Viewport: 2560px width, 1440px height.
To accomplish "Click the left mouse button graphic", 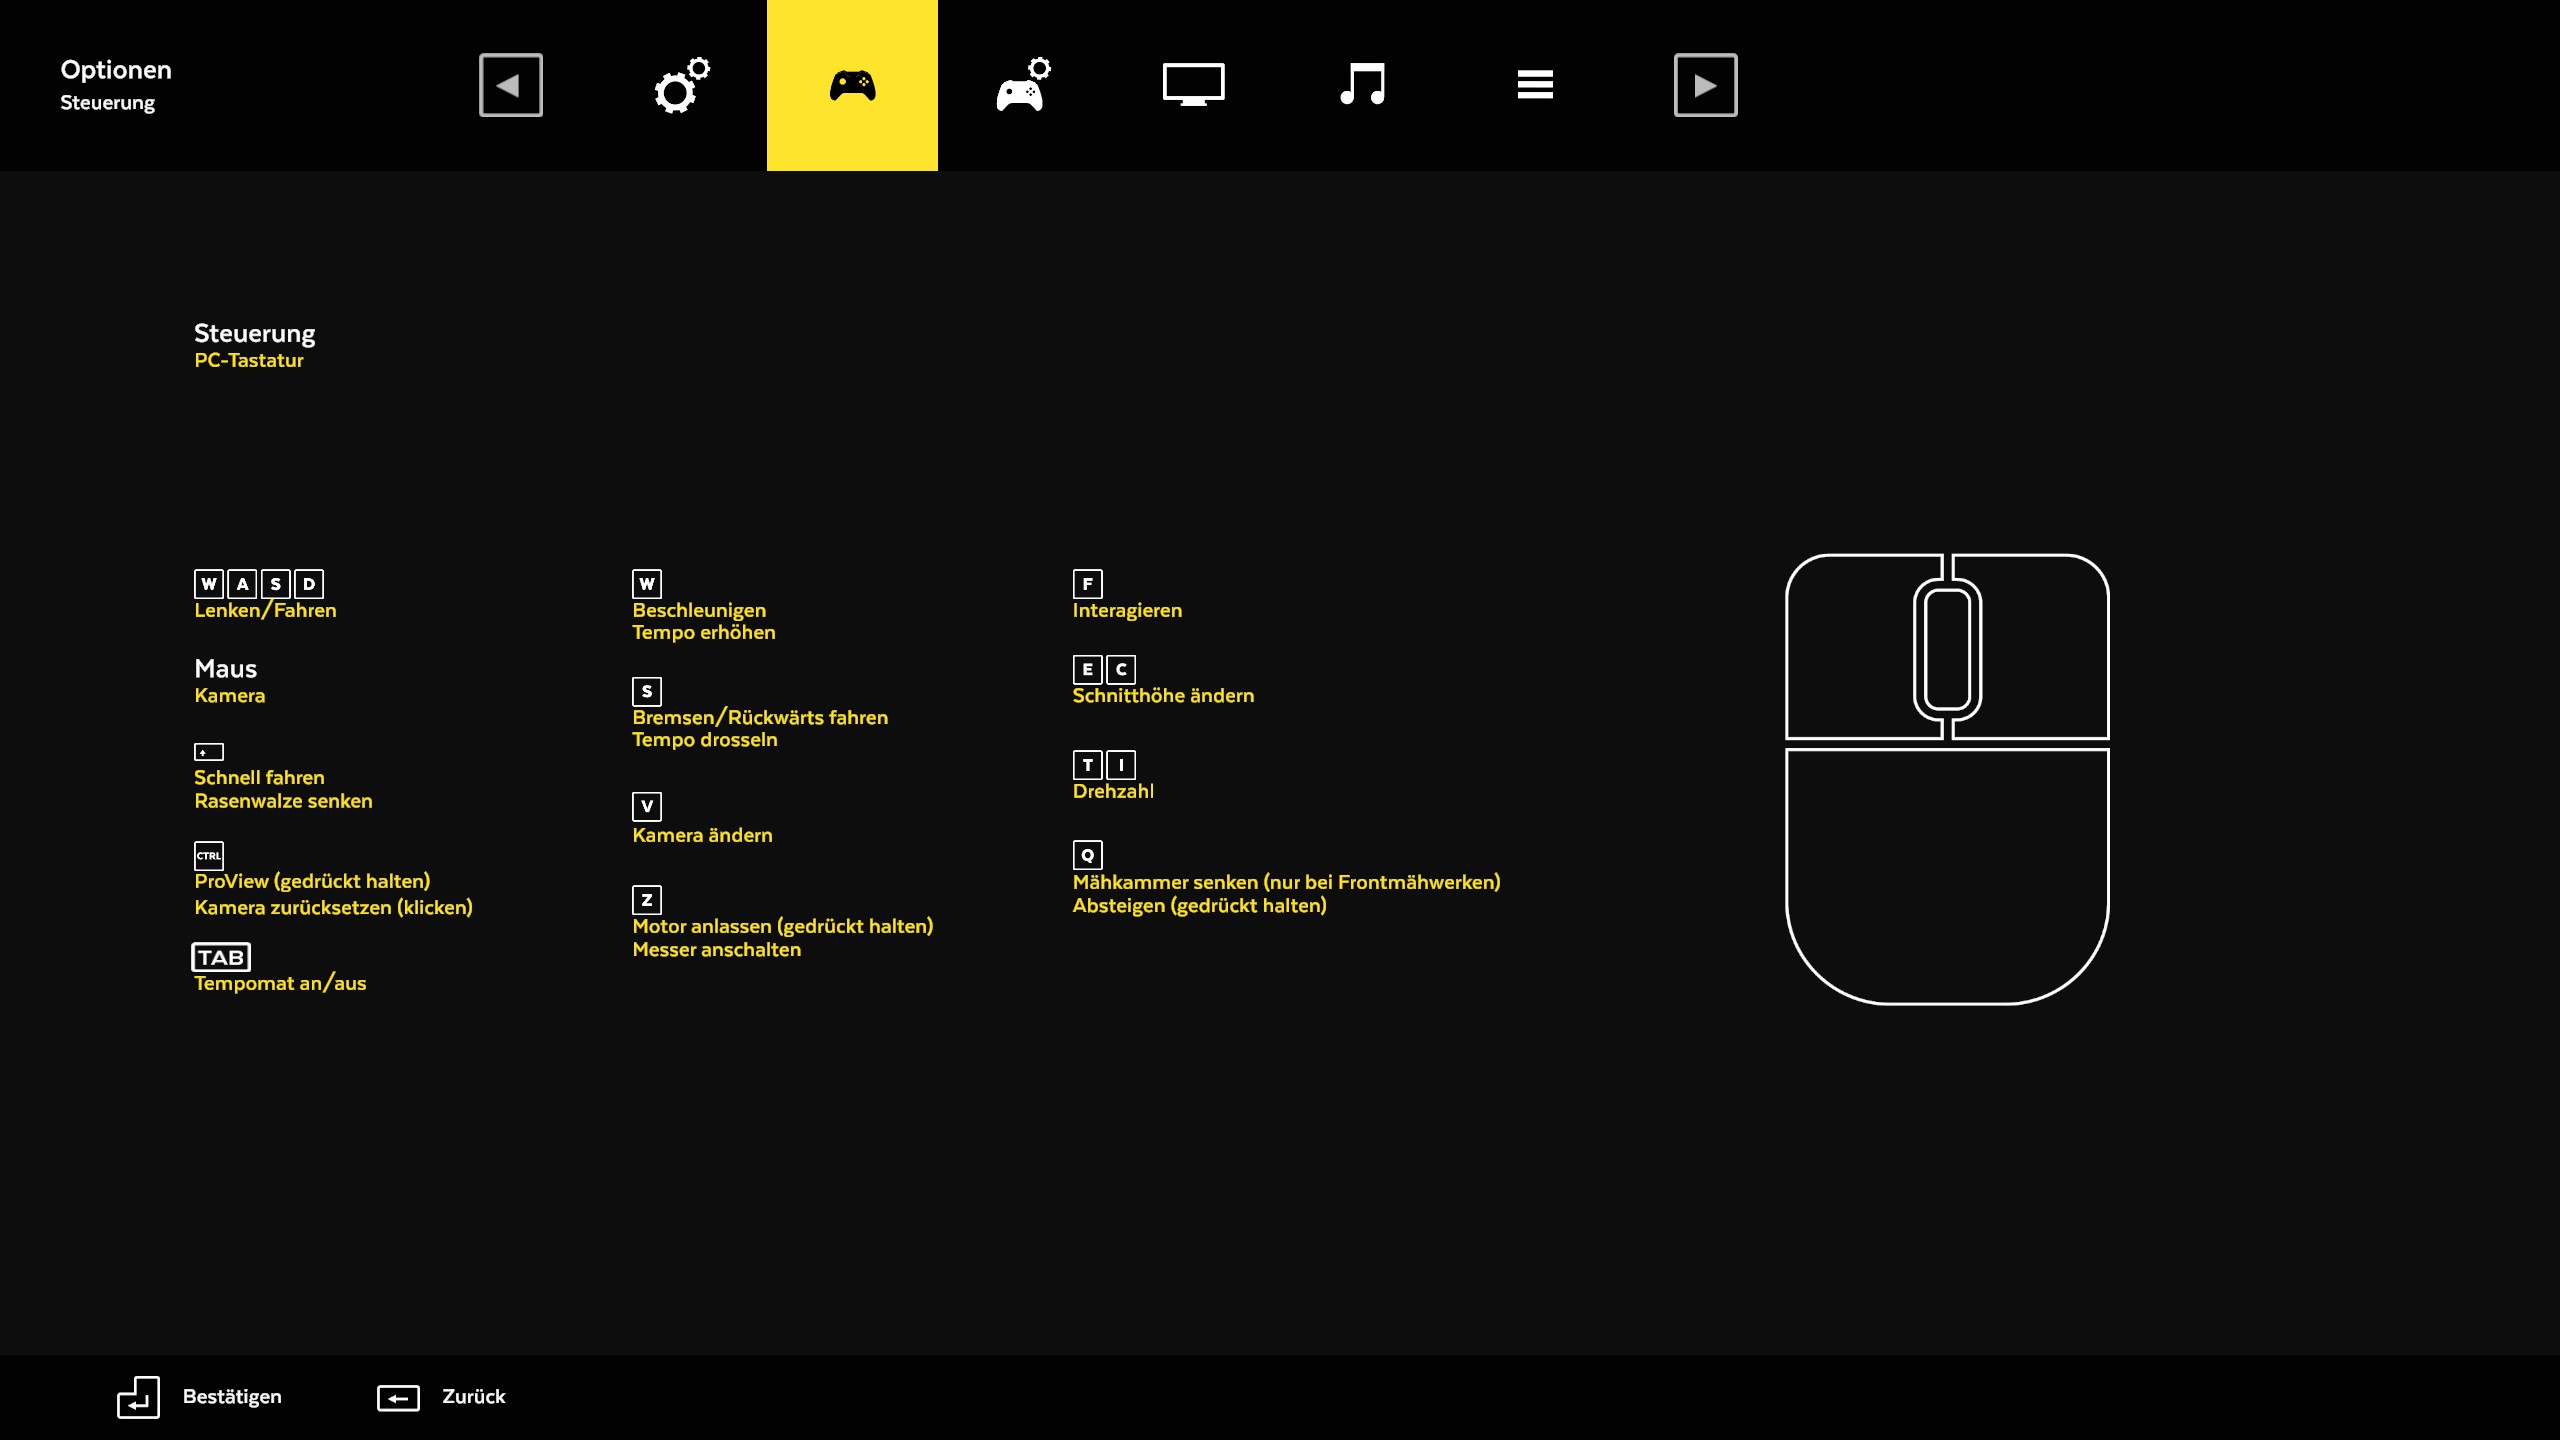I will (1850, 648).
